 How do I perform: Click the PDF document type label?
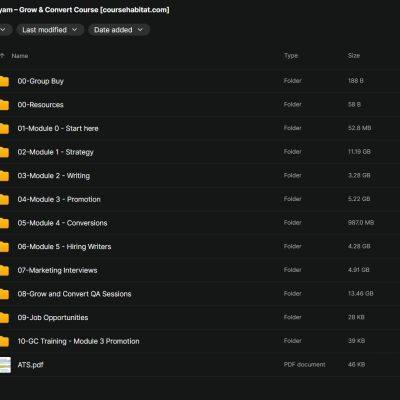click(x=305, y=365)
